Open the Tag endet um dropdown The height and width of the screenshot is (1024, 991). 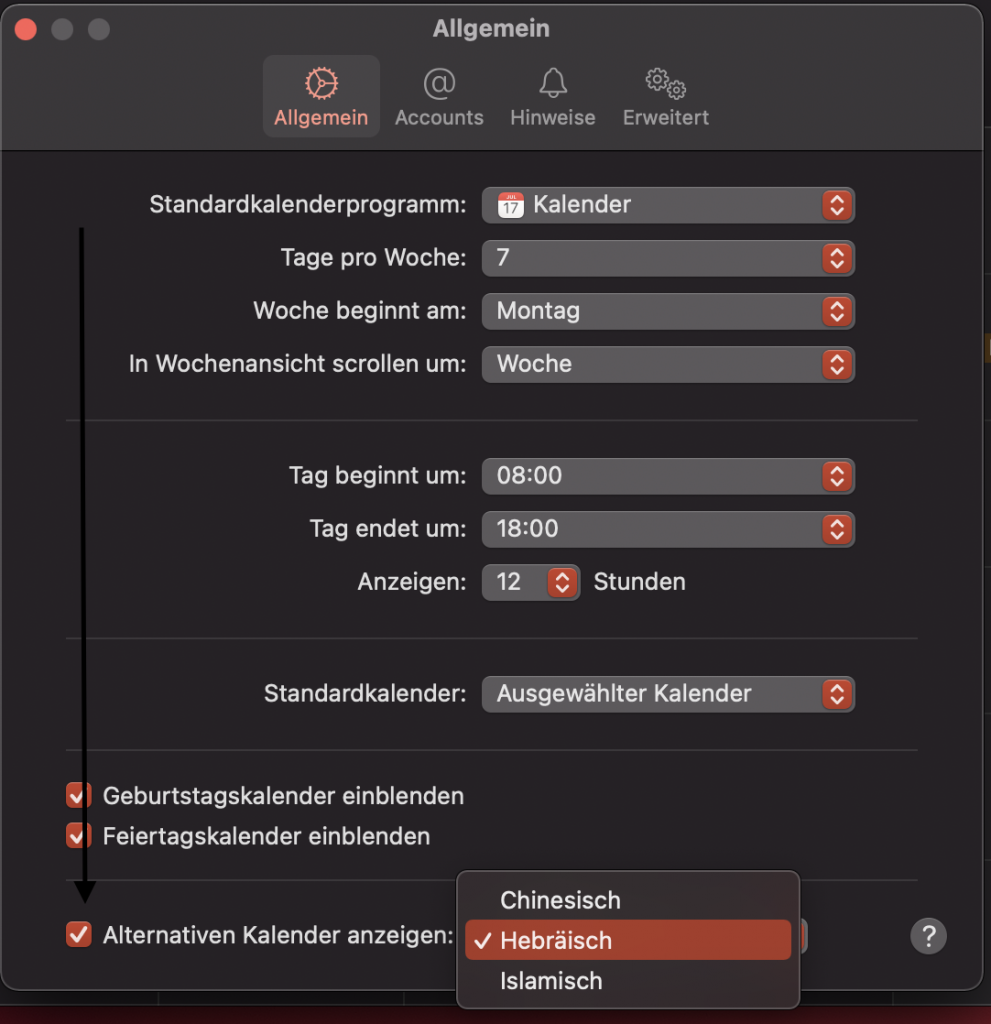pos(668,529)
